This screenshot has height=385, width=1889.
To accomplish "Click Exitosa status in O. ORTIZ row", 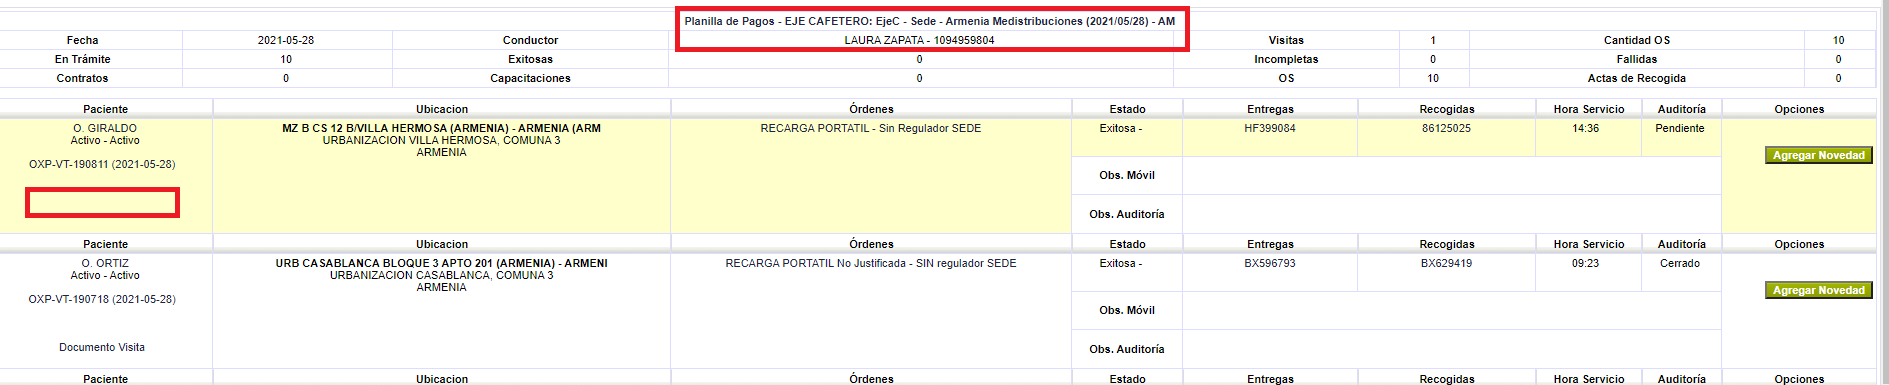I will (x=1120, y=263).
